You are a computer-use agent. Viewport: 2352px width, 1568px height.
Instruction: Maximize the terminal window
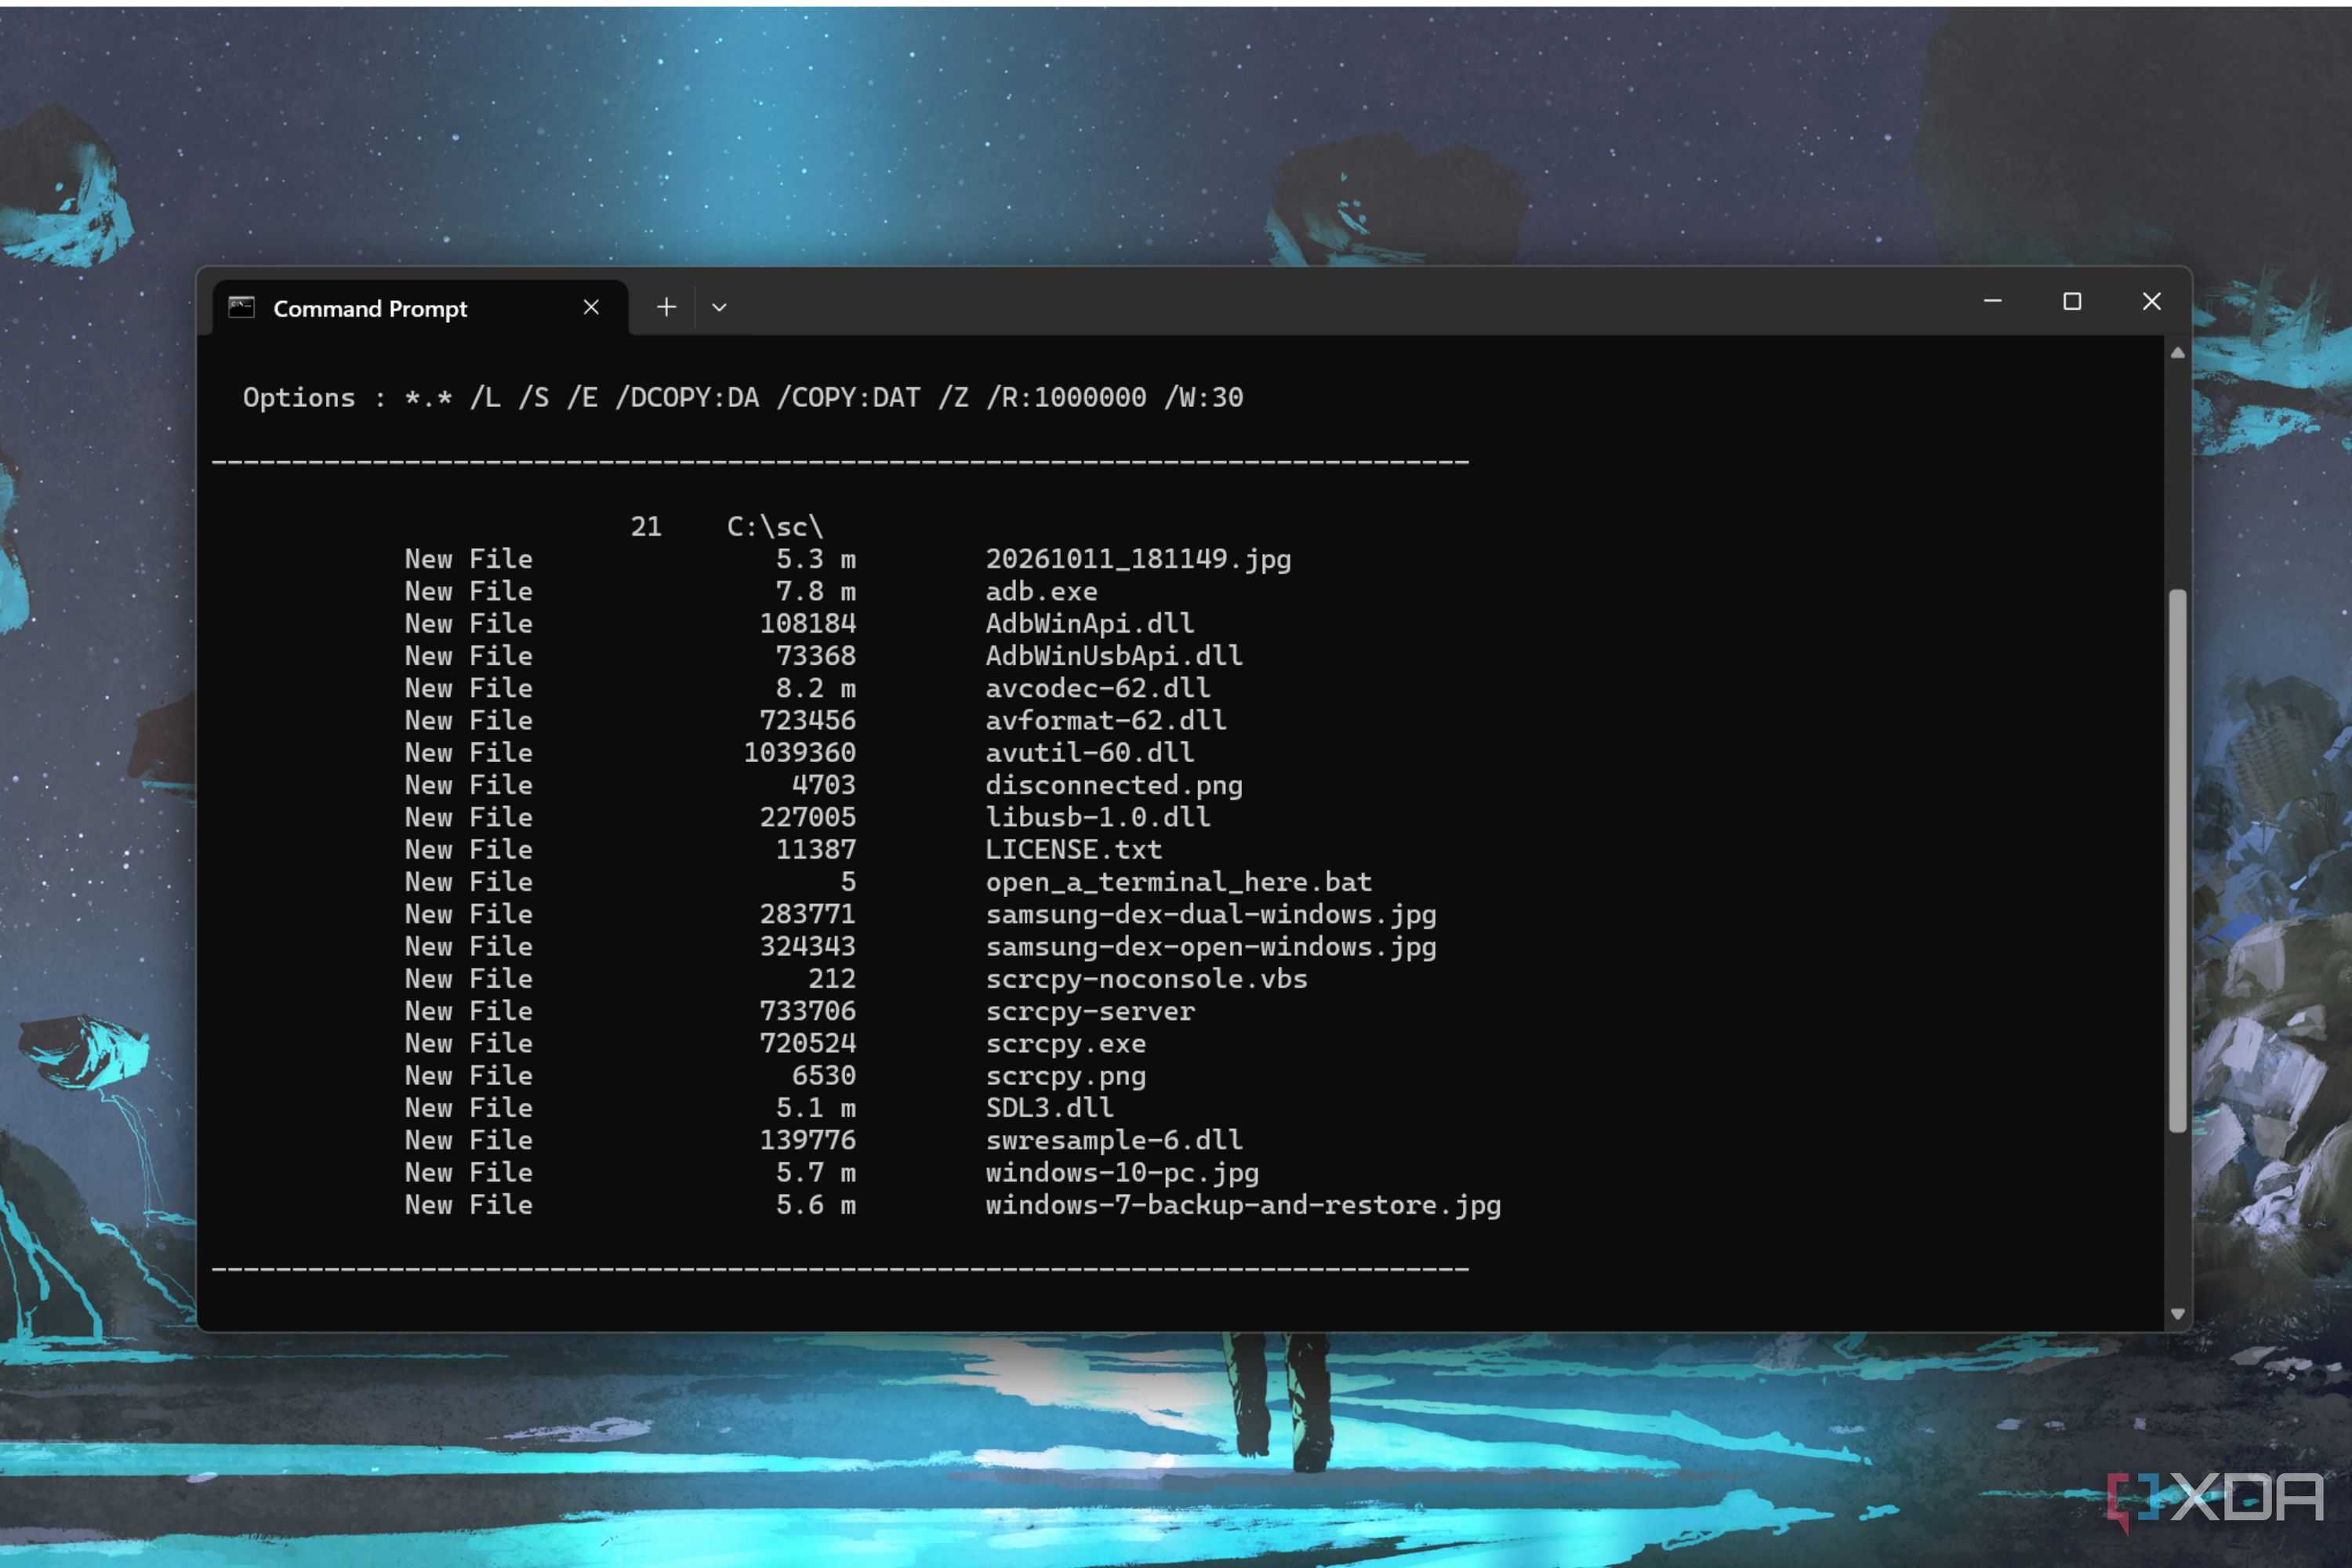(x=2072, y=301)
